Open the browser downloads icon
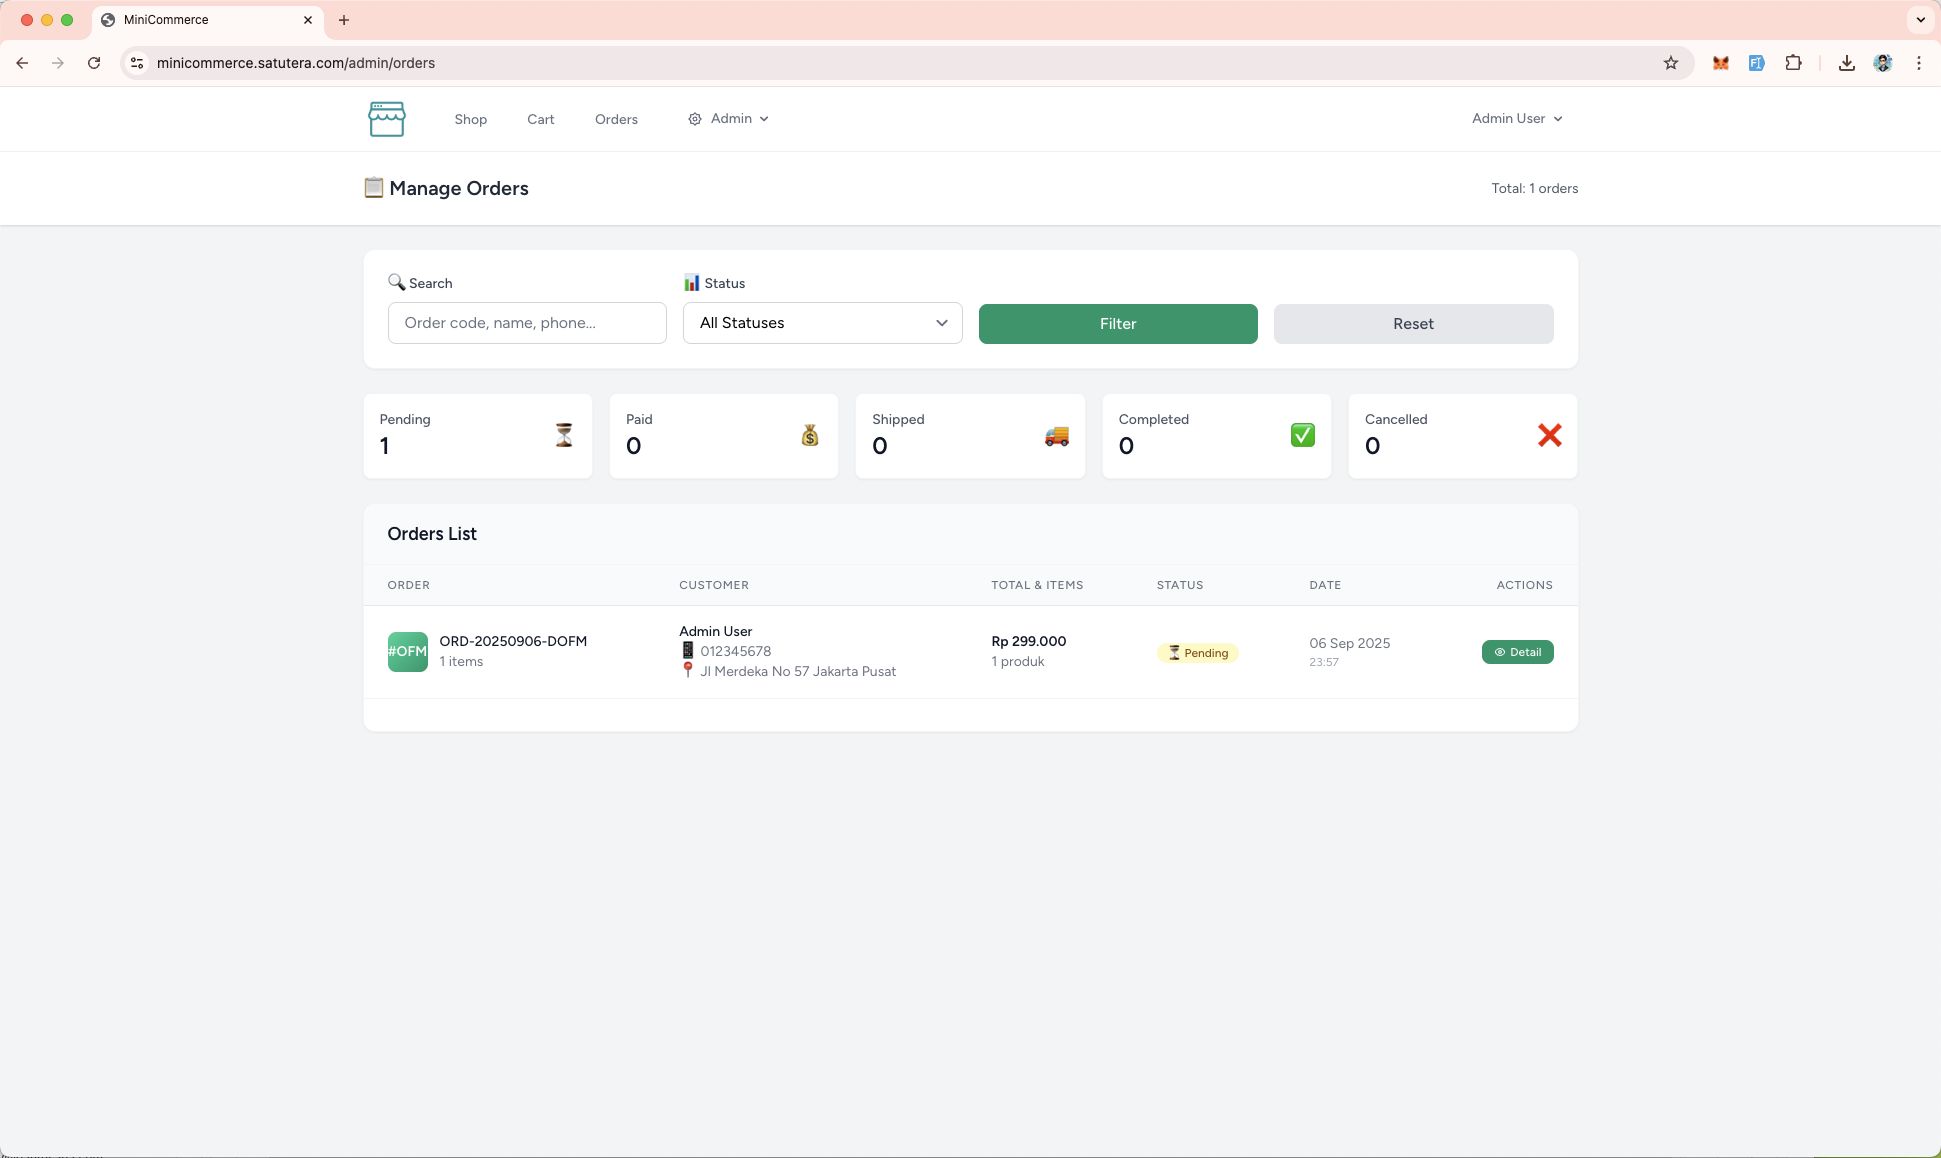 (x=1846, y=63)
